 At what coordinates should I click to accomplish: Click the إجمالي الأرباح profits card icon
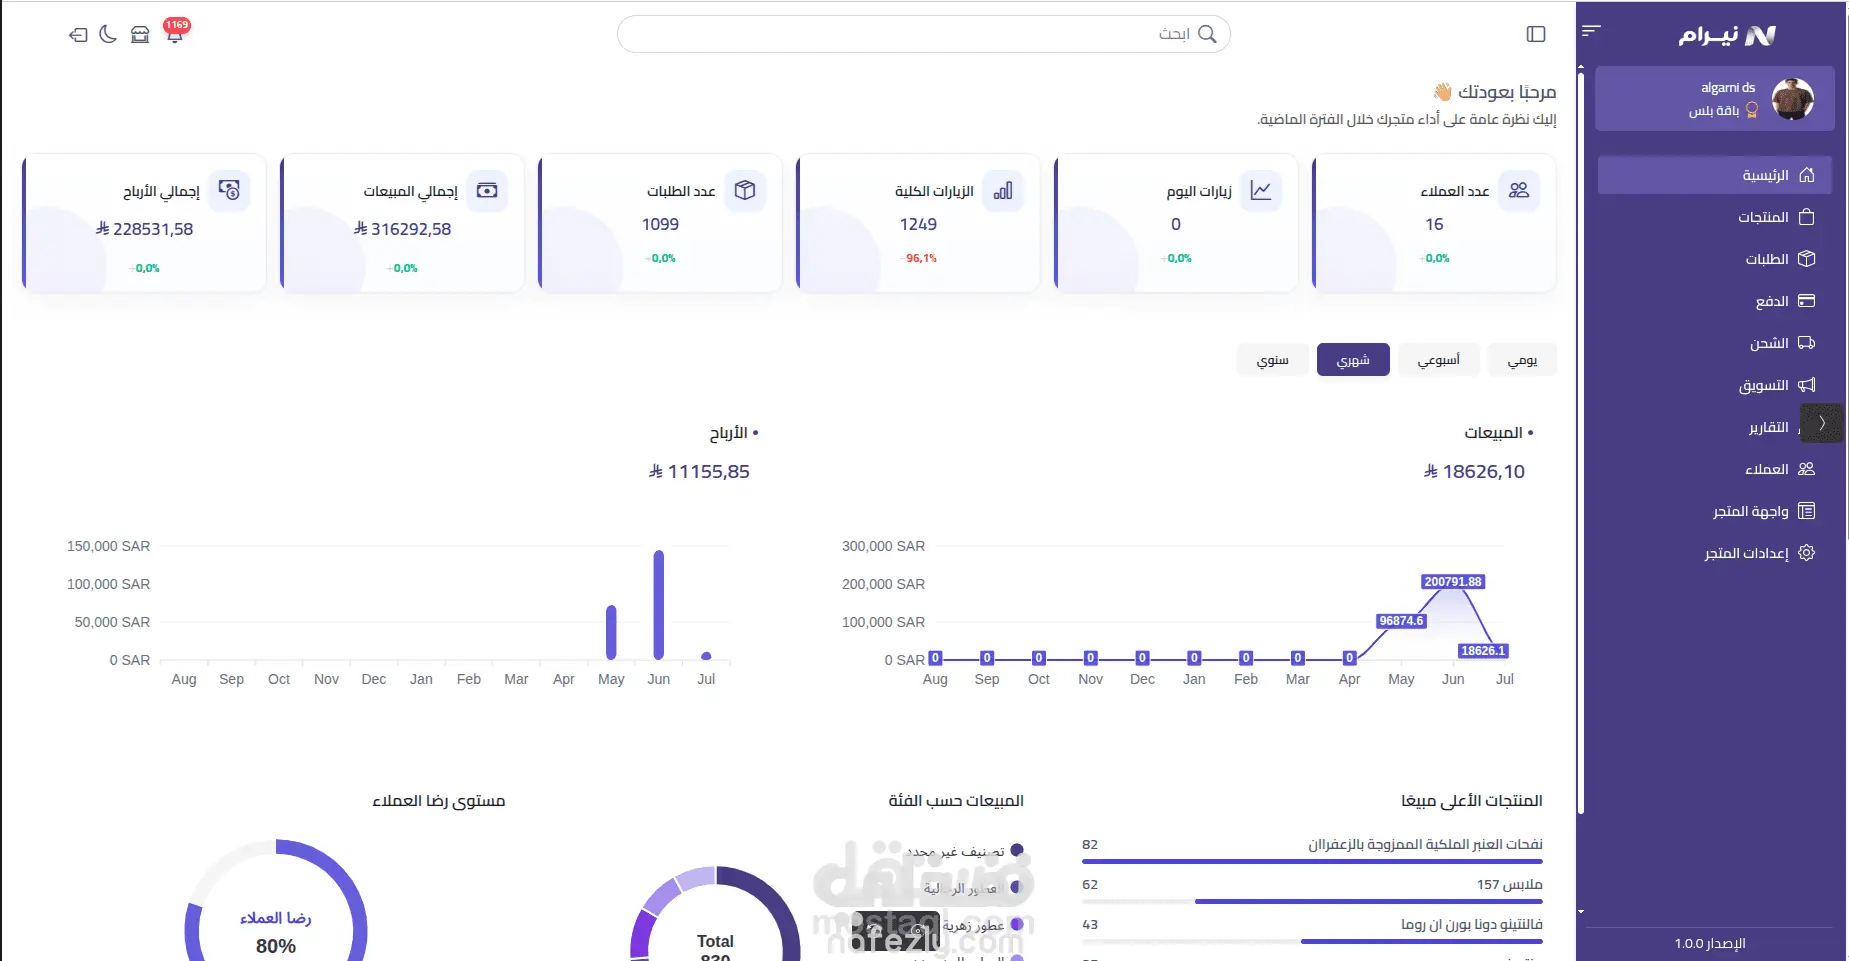tap(229, 190)
